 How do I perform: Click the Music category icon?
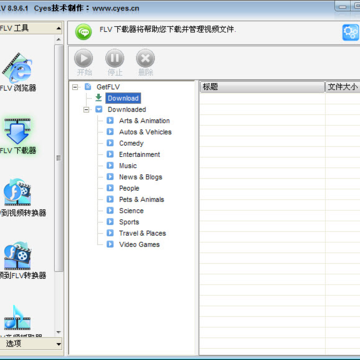click(x=110, y=166)
